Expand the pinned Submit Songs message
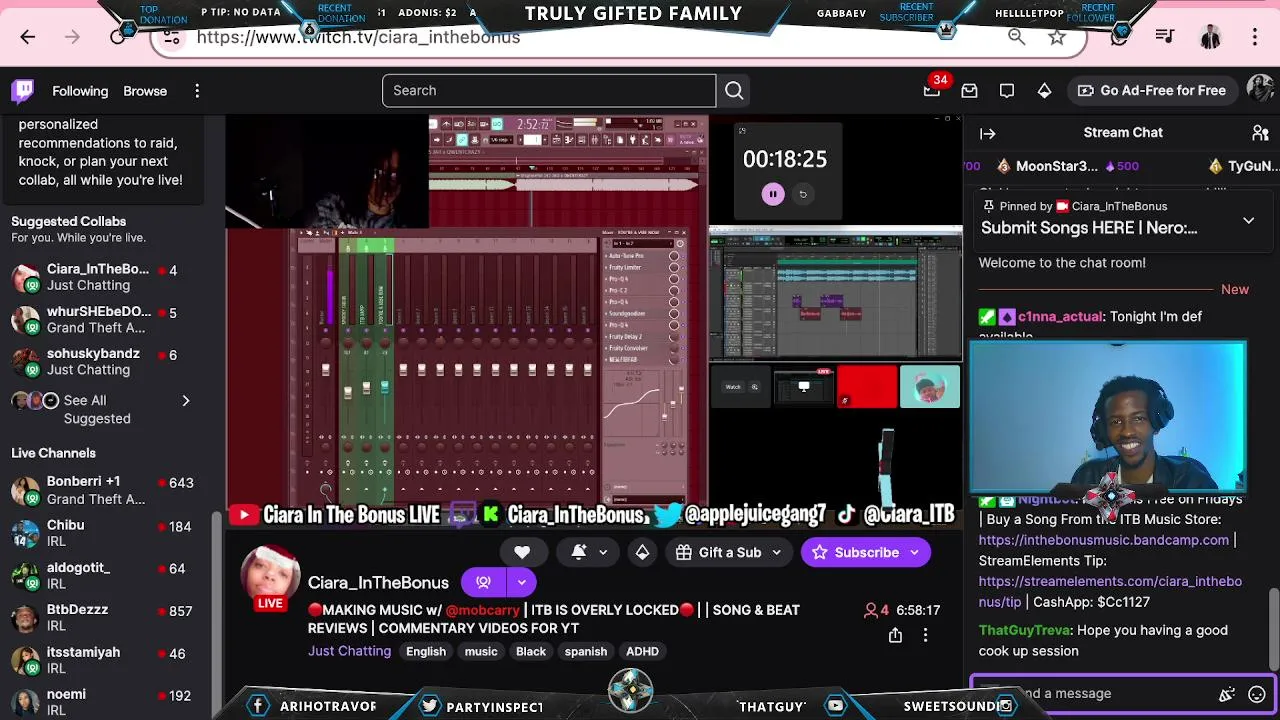 pyautogui.click(x=1248, y=220)
